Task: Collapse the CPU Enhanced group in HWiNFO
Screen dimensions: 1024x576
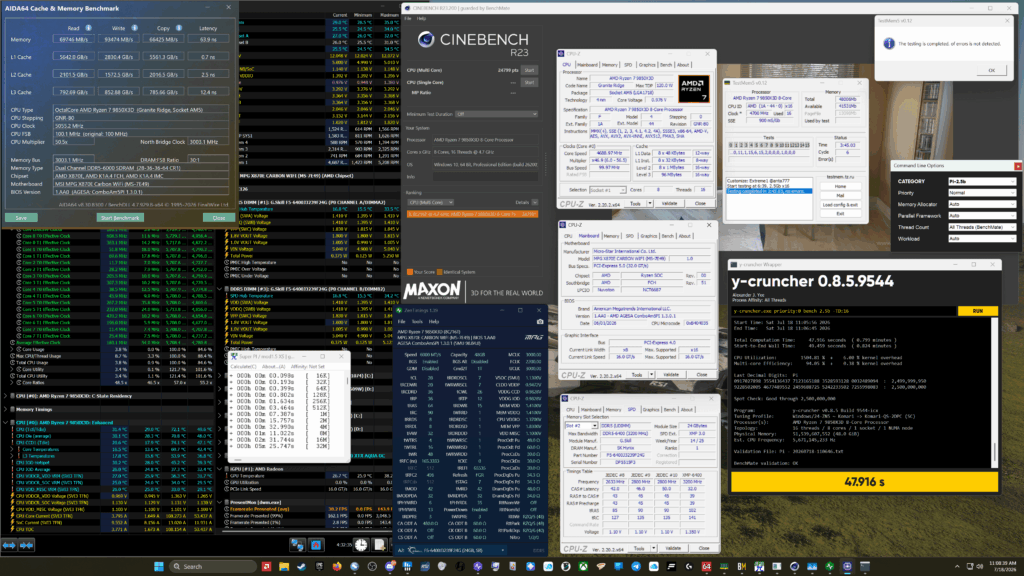Action: coord(5,423)
